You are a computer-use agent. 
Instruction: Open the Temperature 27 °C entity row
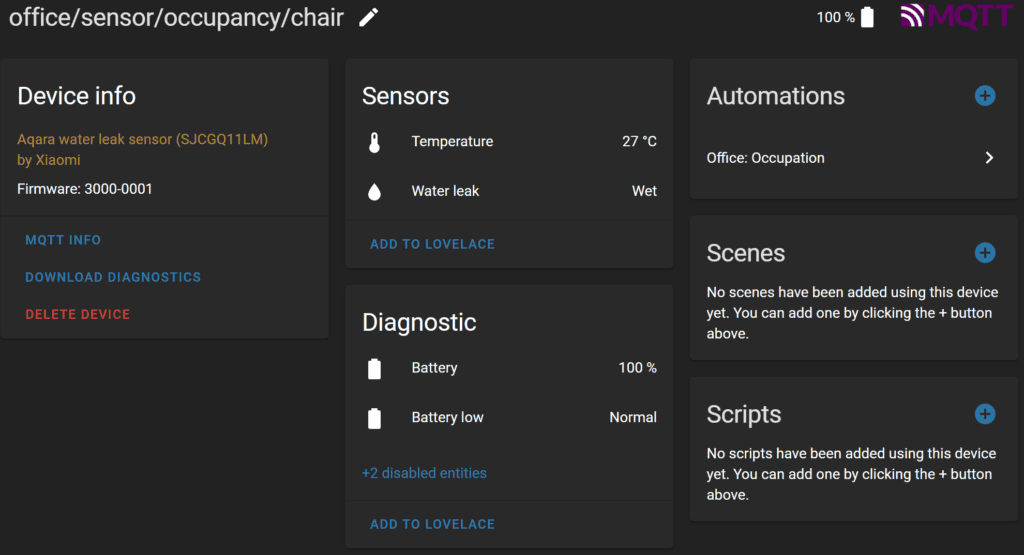[x=509, y=142]
